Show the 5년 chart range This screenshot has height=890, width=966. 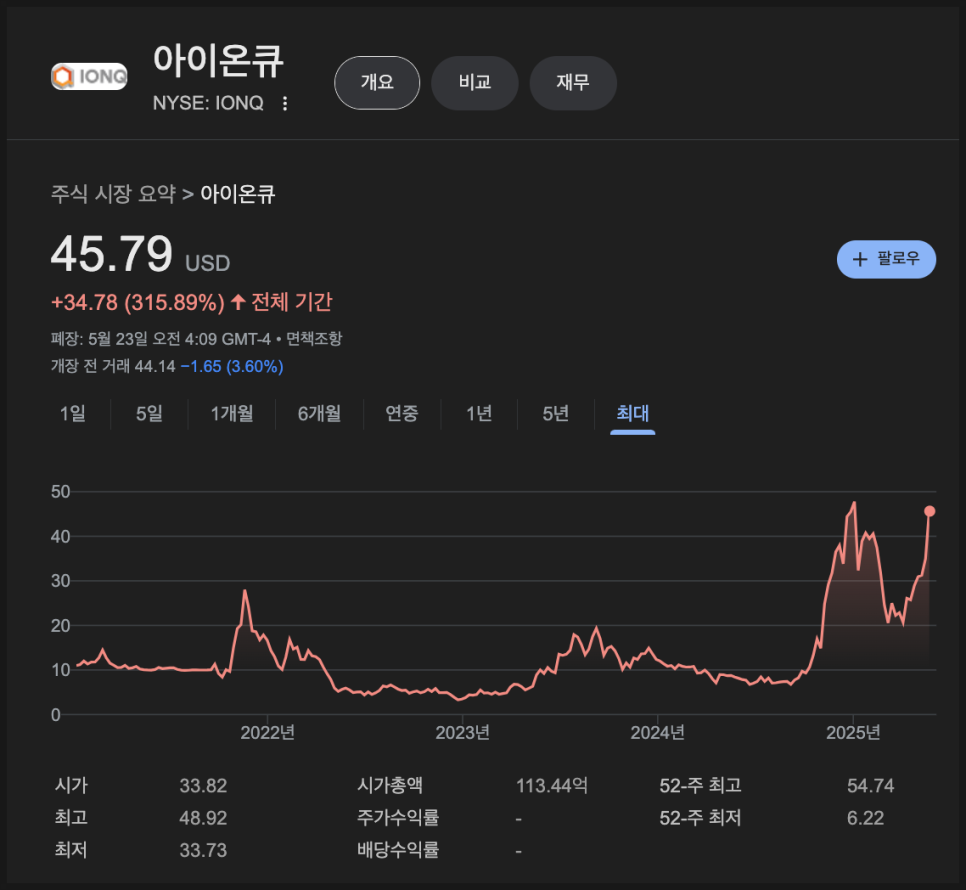pyautogui.click(x=555, y=413)
